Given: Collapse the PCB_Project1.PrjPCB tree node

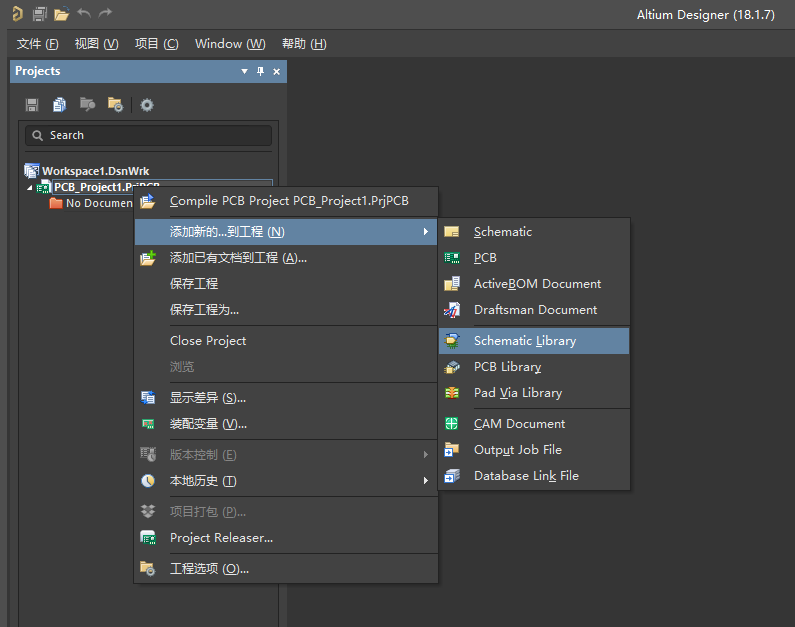Looking at the screenshot, I should (29, 188).
